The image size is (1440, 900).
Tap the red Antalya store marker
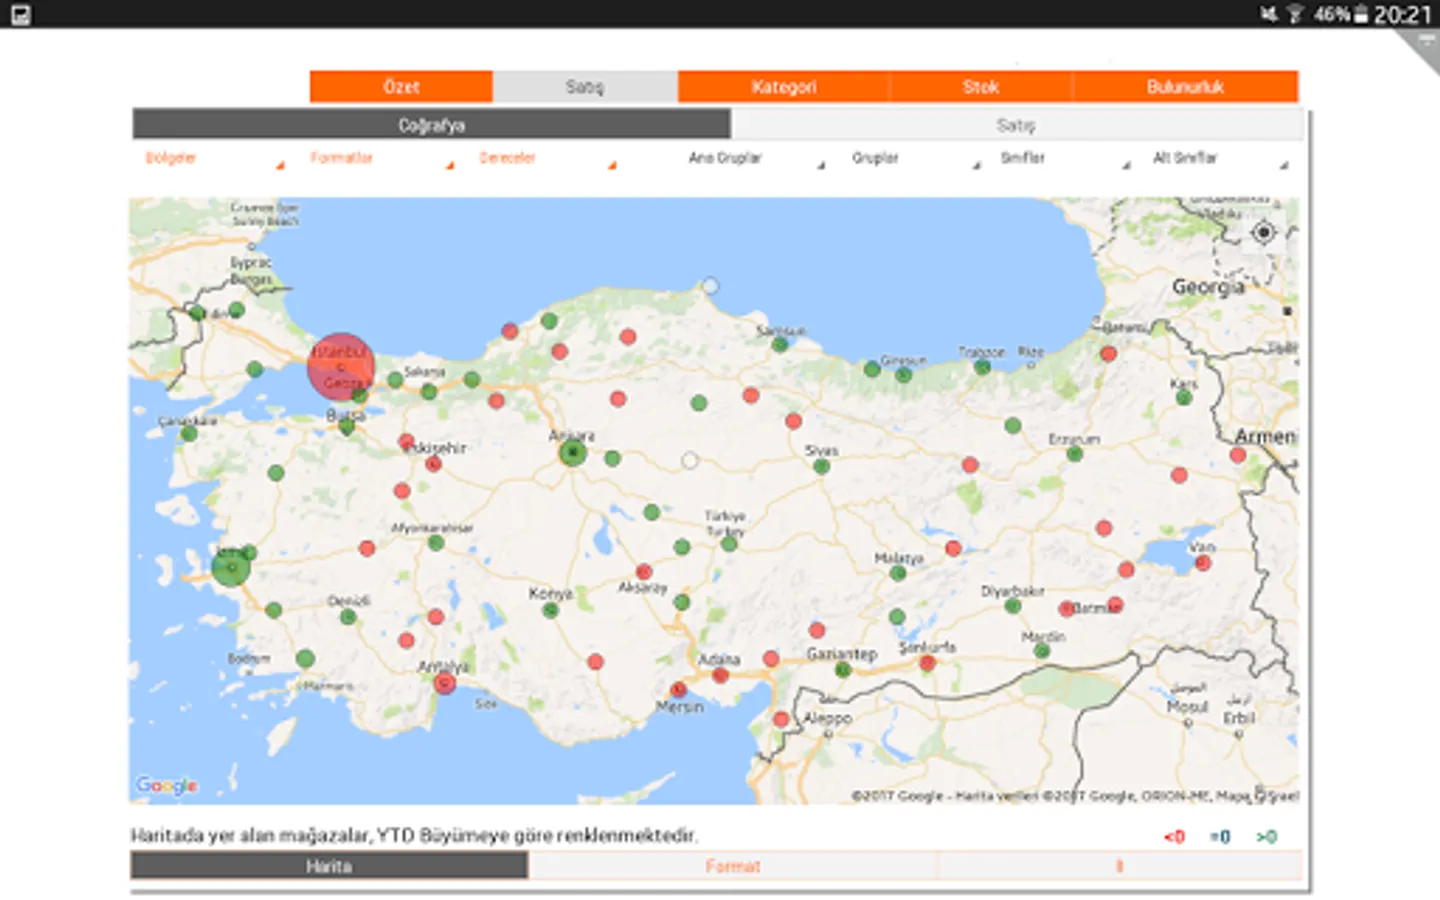point(445,683)
